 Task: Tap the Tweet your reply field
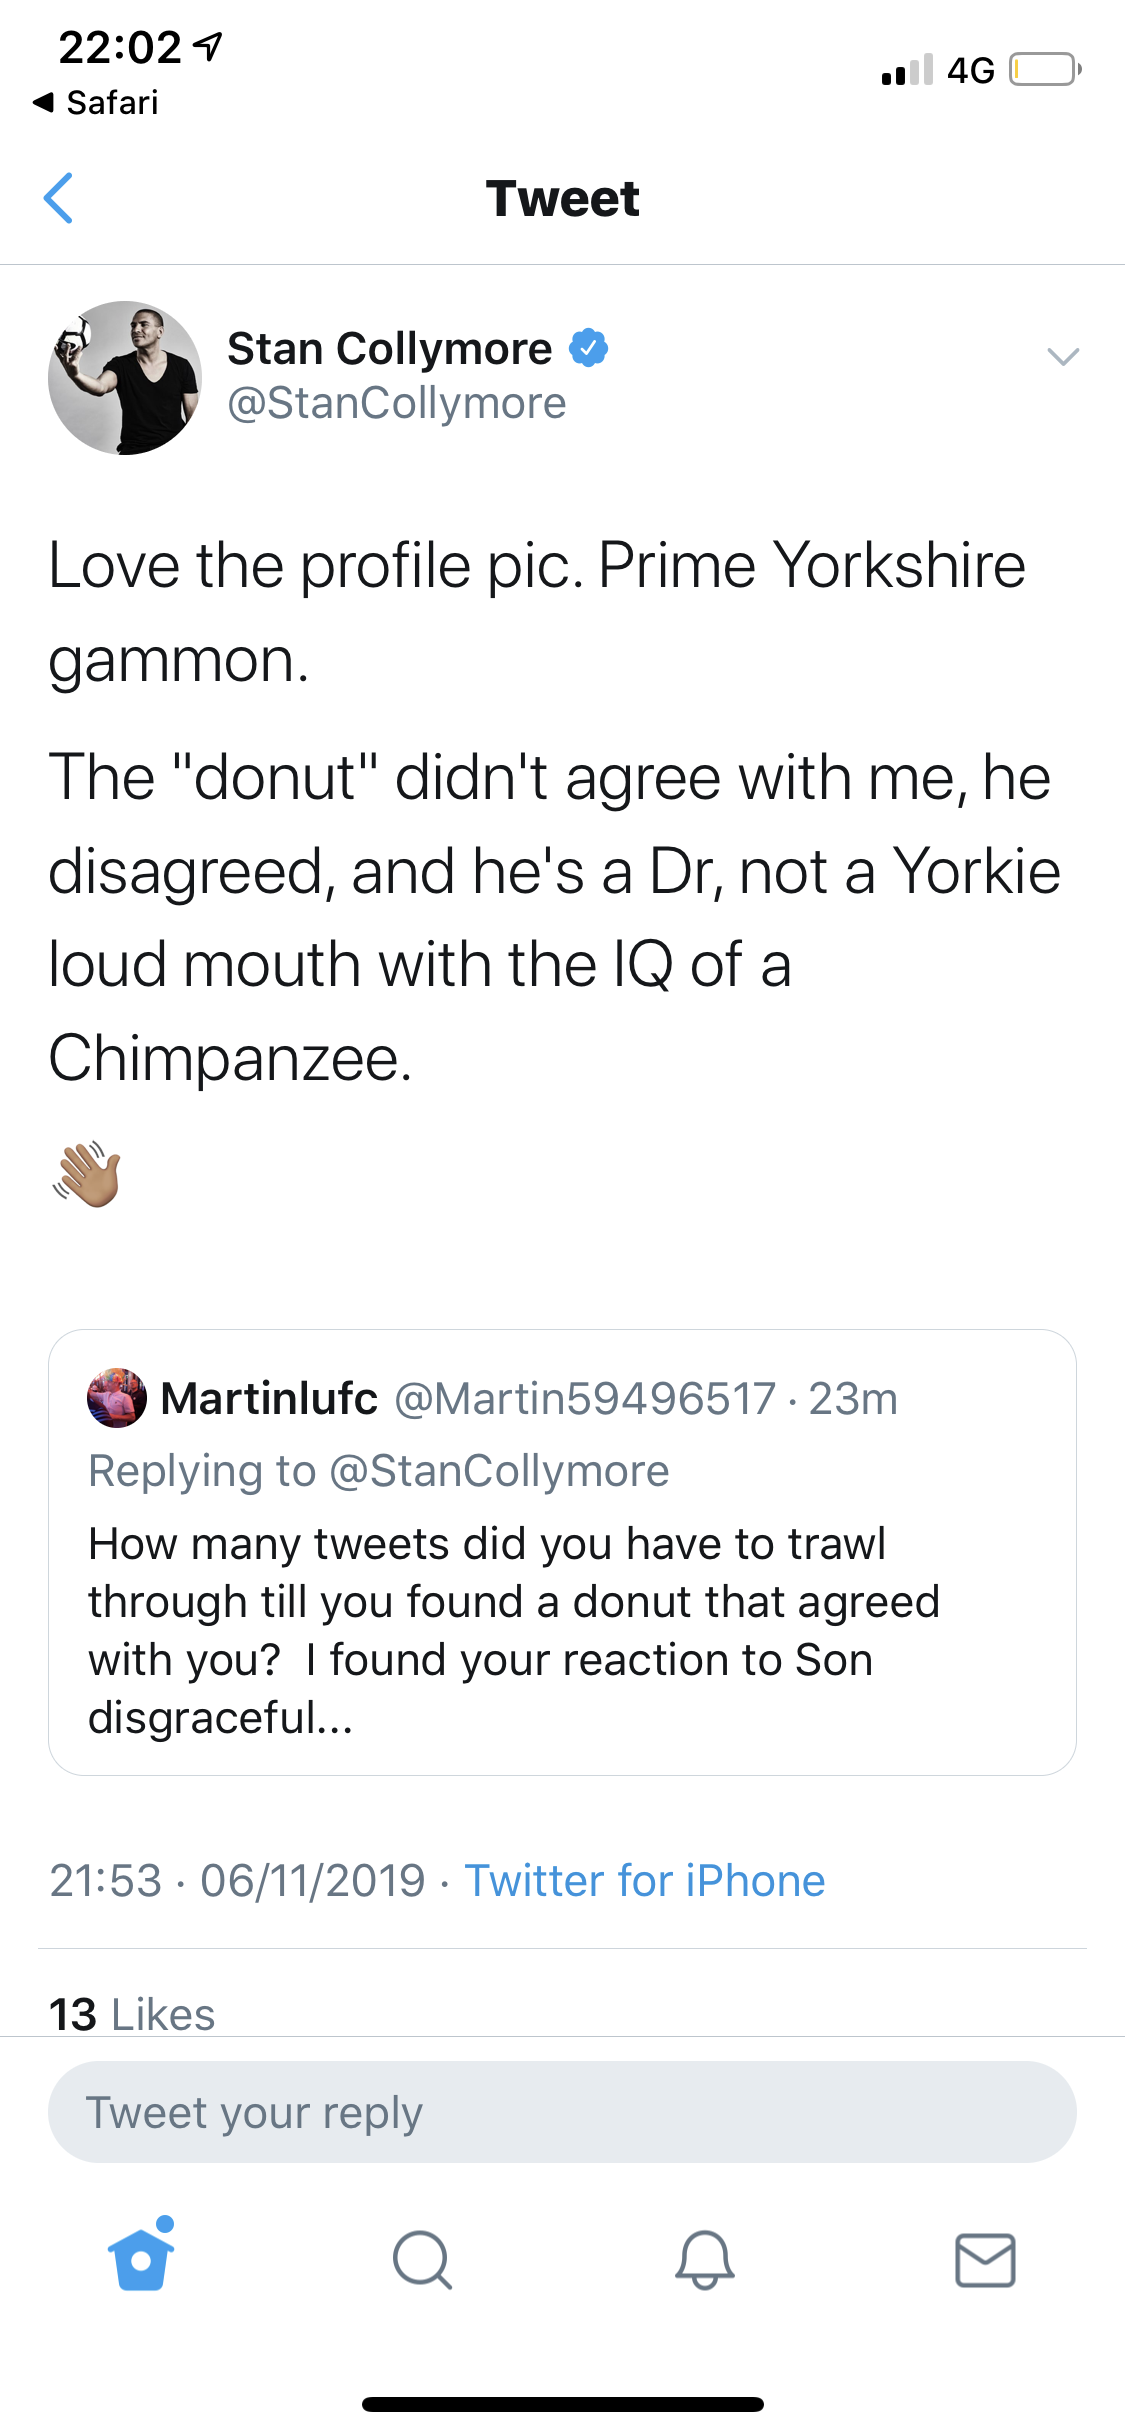(x=562, y=2112)
